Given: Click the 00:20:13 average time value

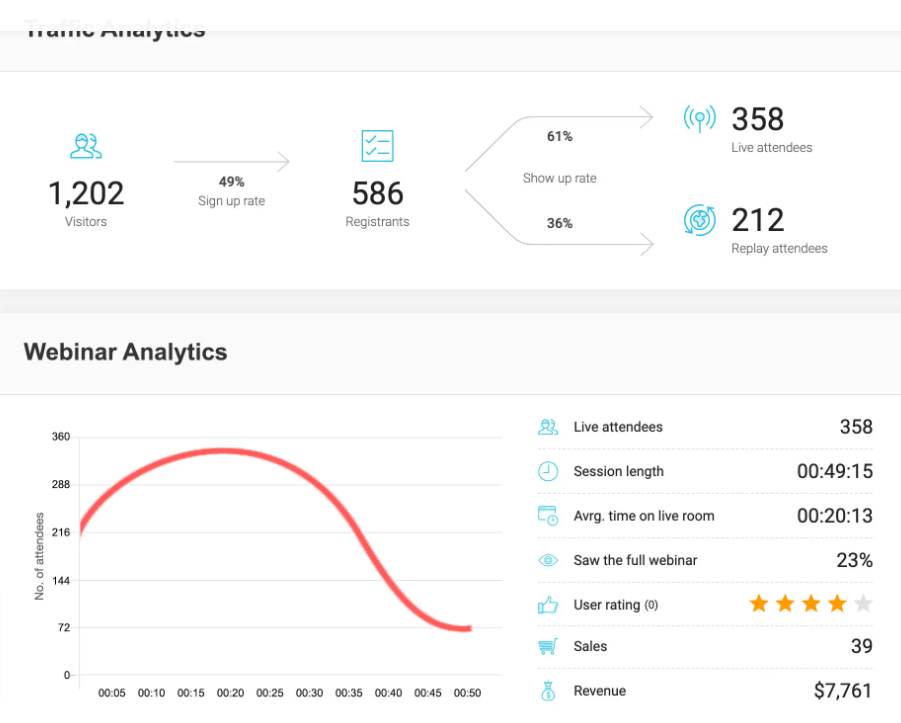Looking at the screenshot, I should click(x=834, y=516).
